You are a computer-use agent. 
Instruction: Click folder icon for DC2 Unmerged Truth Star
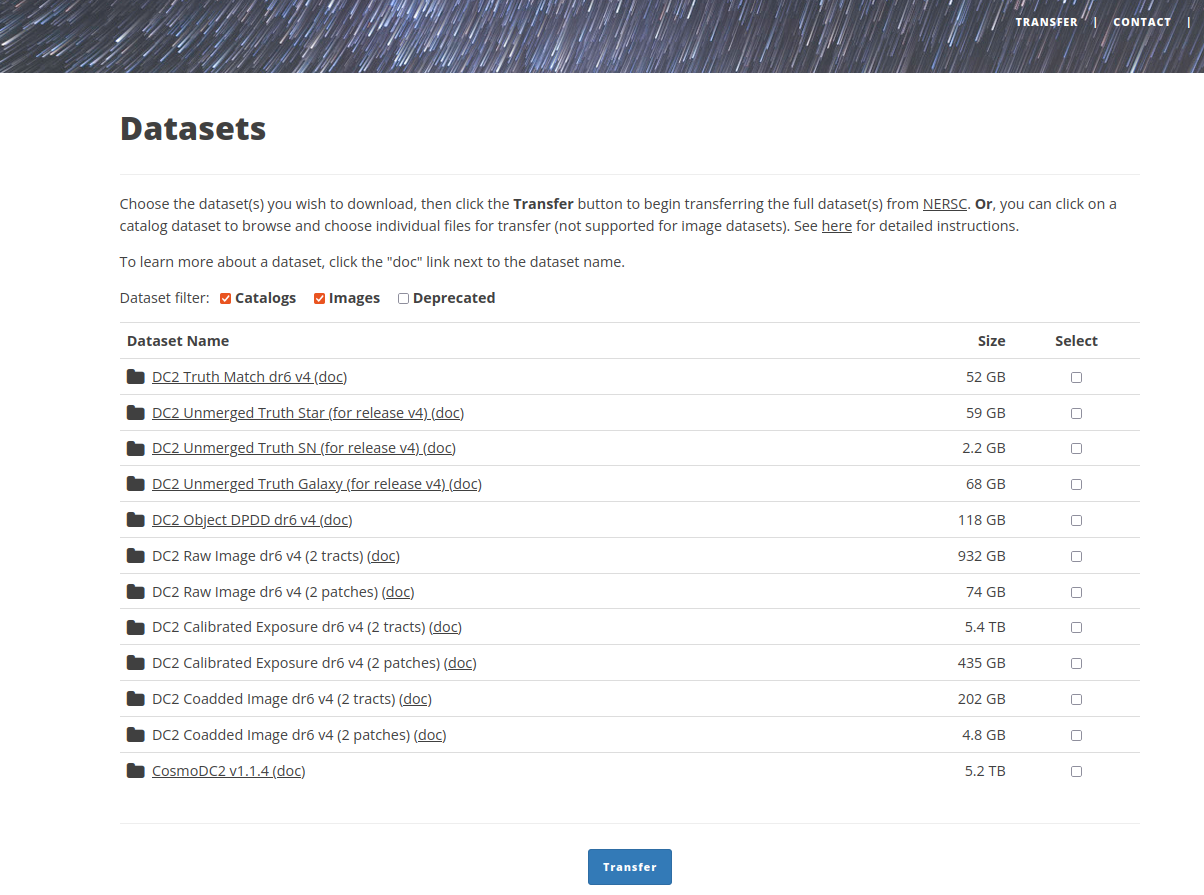click(136, 413)
